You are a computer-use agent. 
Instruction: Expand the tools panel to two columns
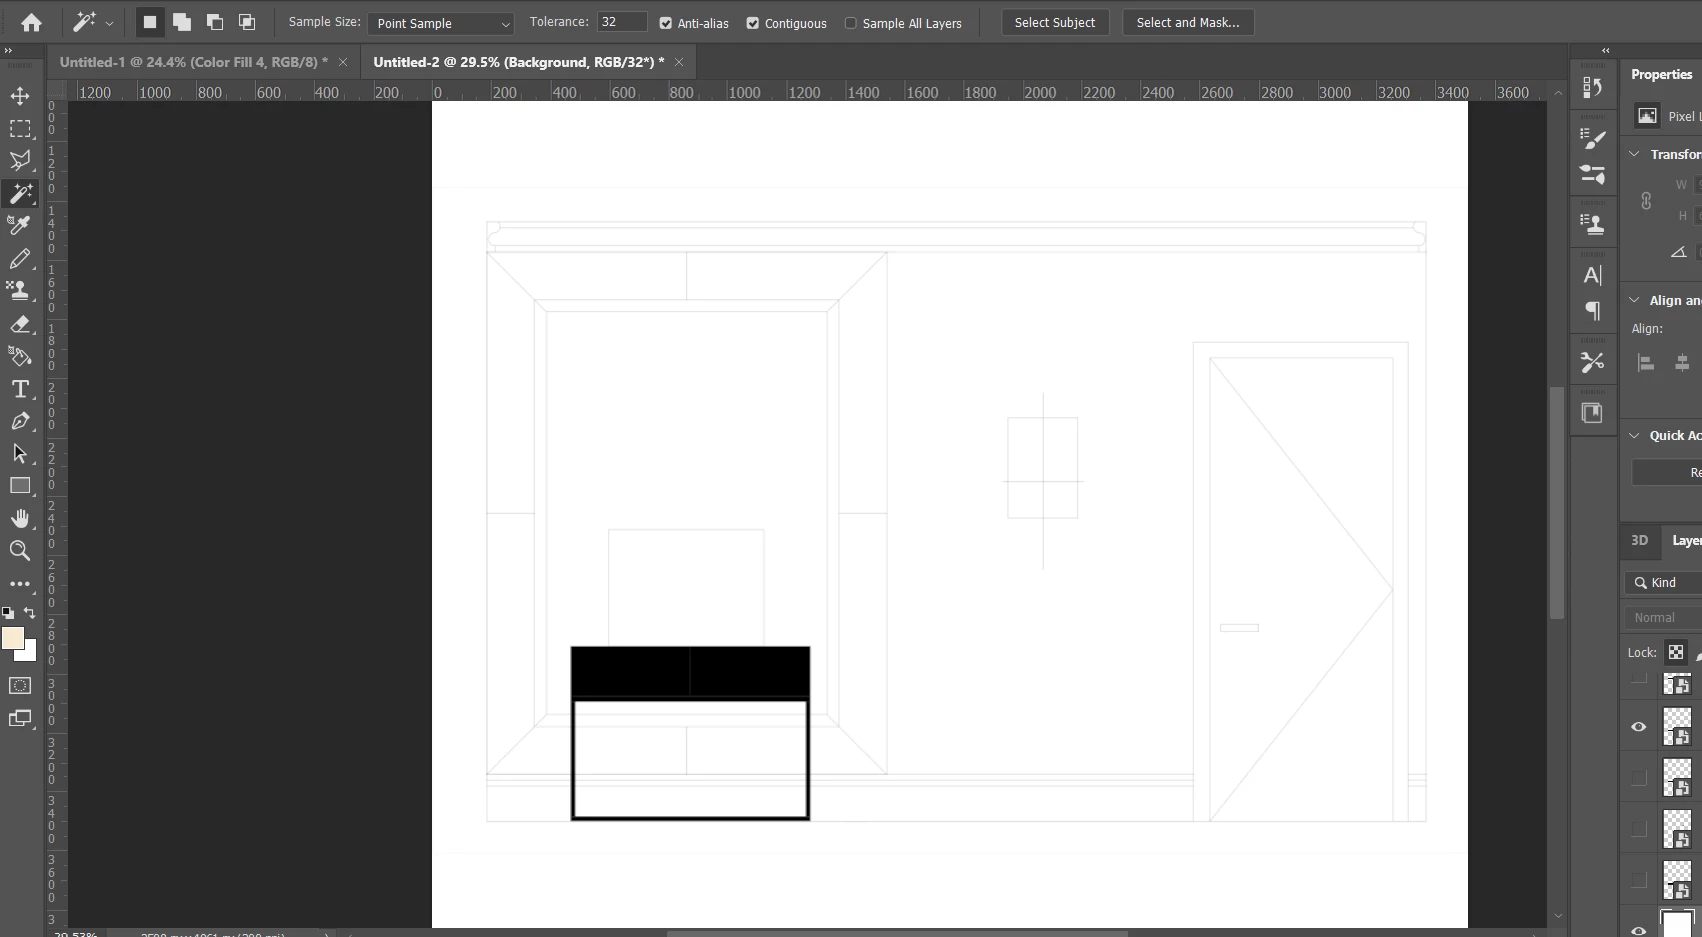click(8, 50)
